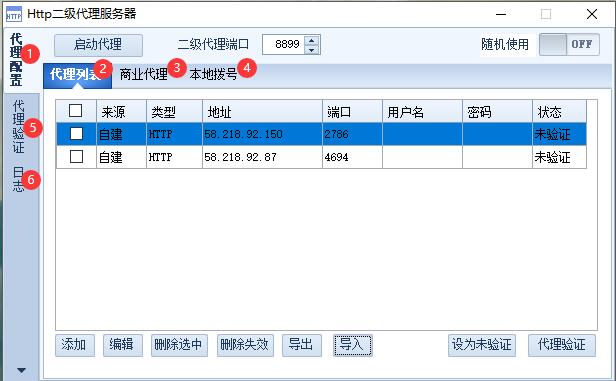Sort by the 状态 column header
This screenshot has width=616, height=381.
[559, 111]
